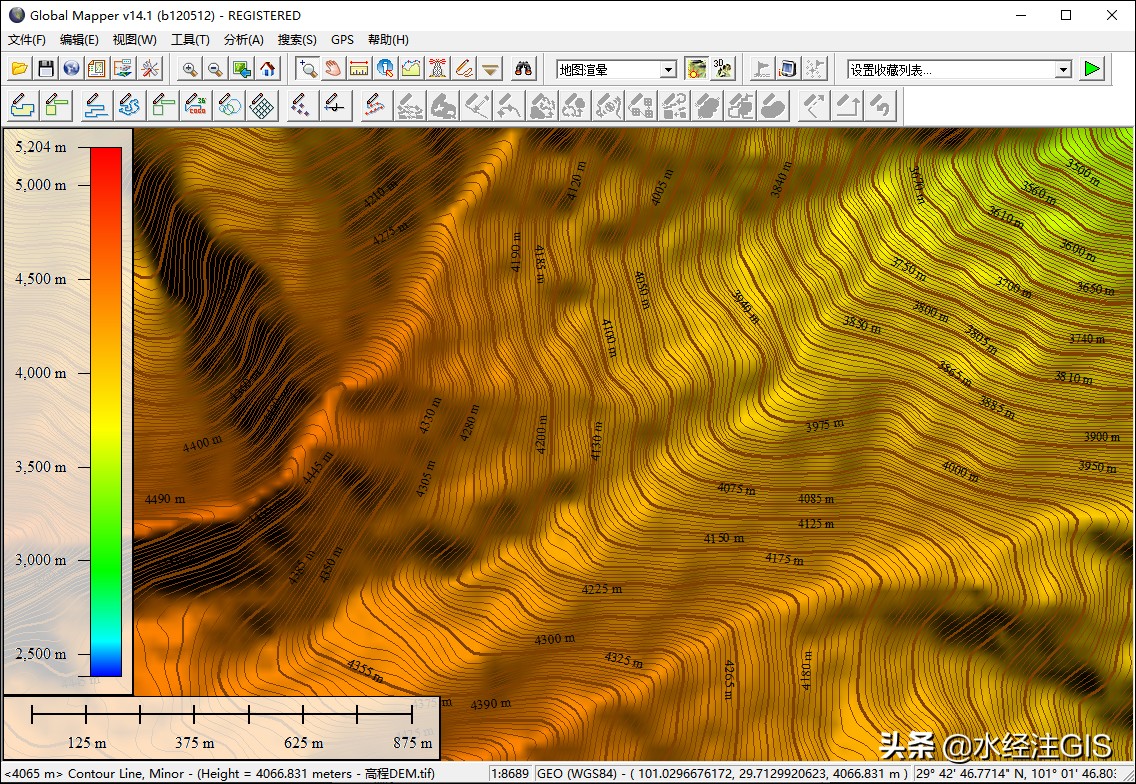Open the binoculars search tool
Viewport: 1136px width, 784px height.
pyautogui.click(x=523, y=69)
